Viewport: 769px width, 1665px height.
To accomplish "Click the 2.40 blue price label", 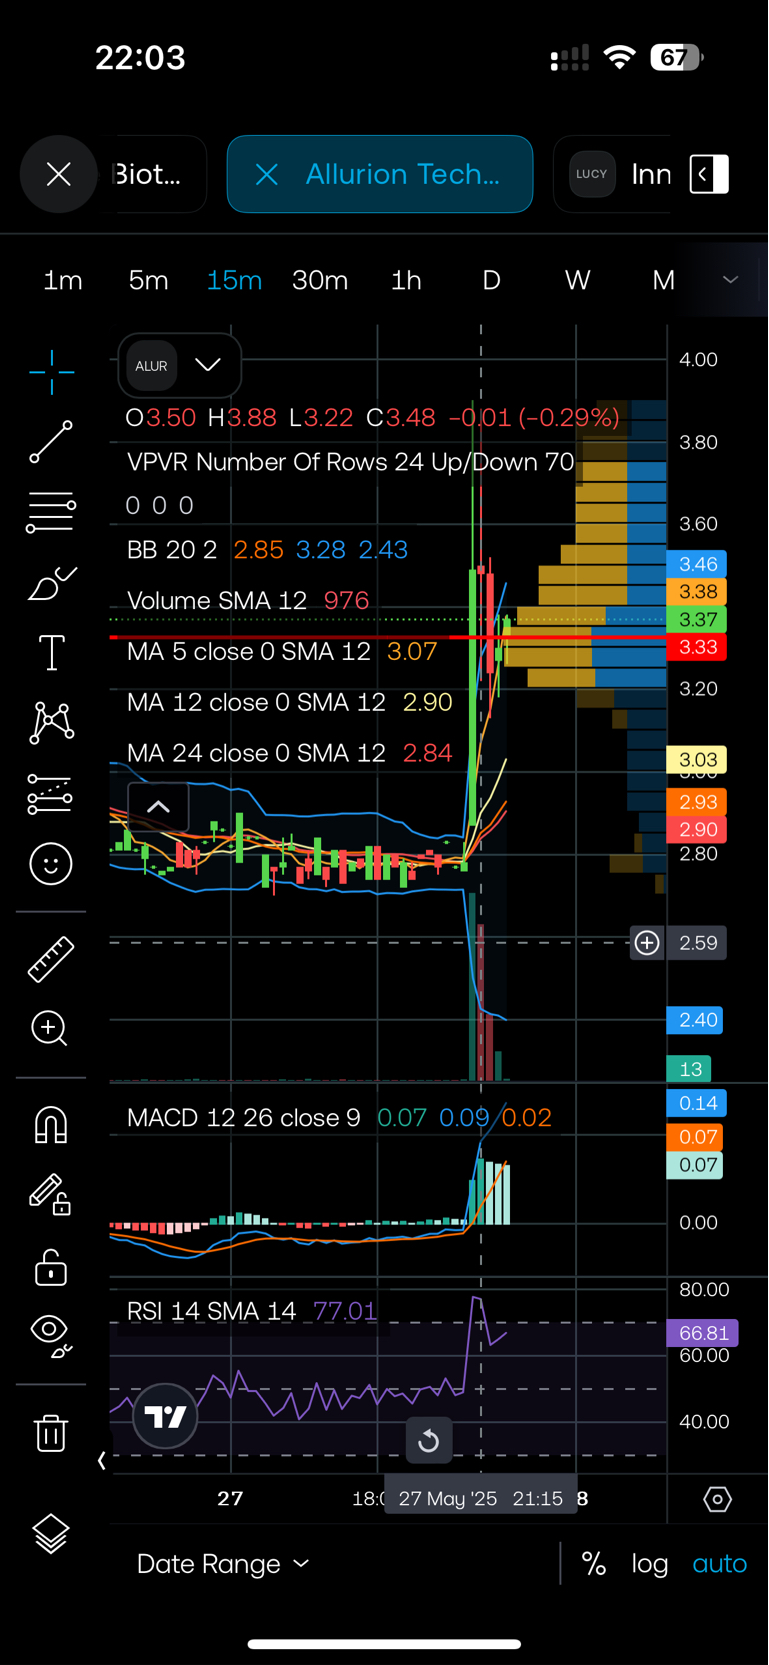I will [695, 1020].
